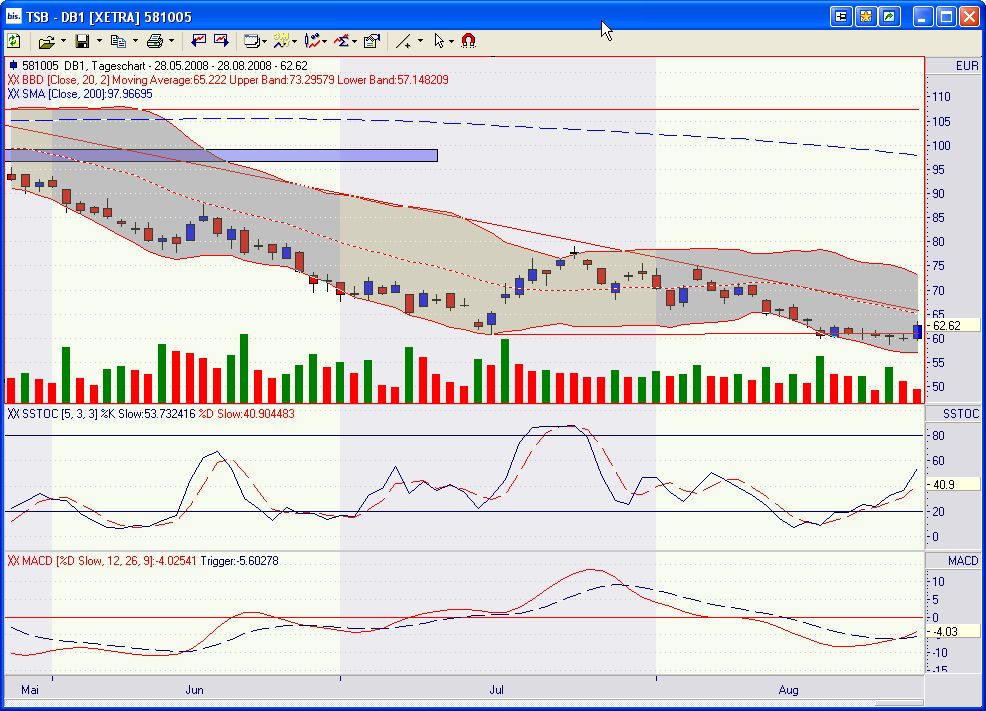986x711 pixels.
Task: Click the 40.9 SSTOC value marker
Action: click(x=952, y=485)
